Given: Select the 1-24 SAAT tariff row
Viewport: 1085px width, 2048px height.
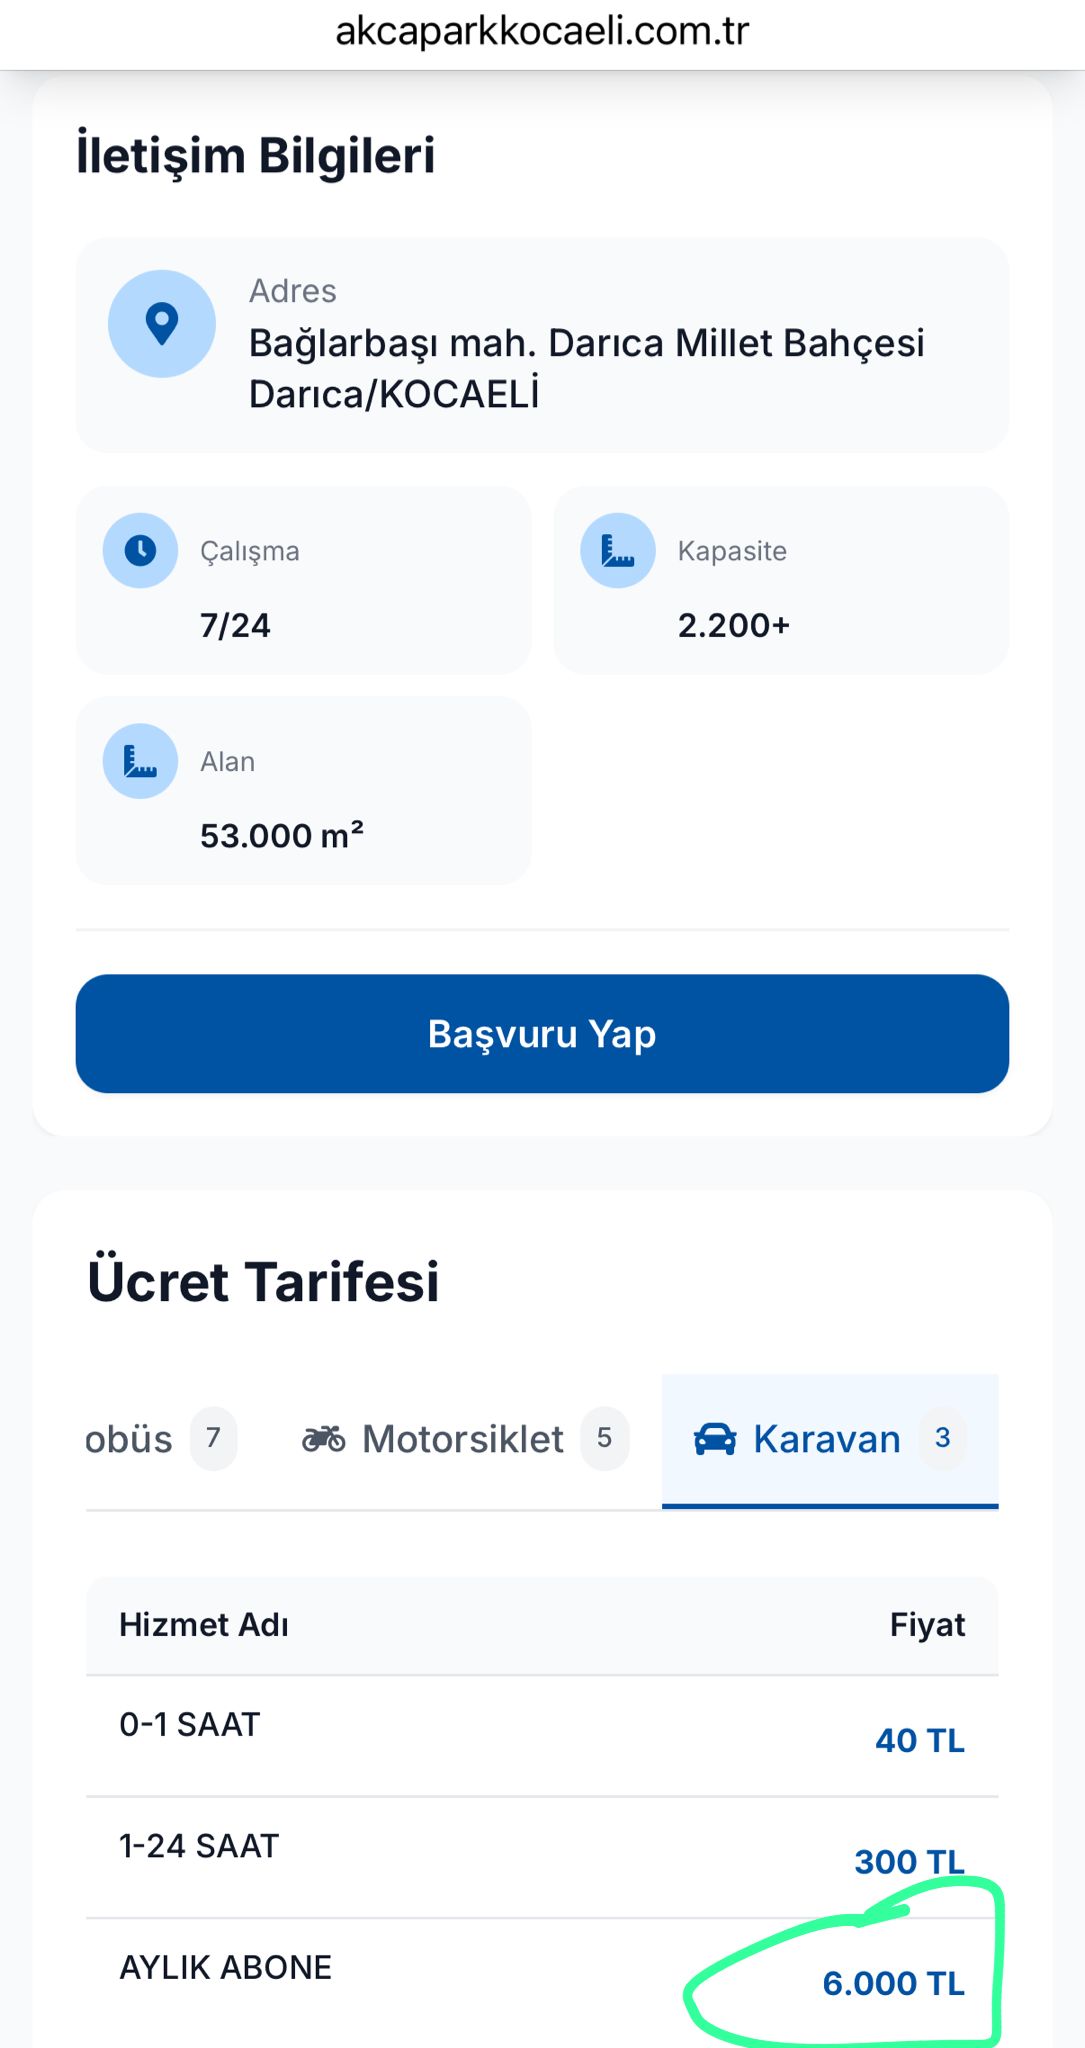Looking at the screenshot, I should click(x=542, y=1856).
